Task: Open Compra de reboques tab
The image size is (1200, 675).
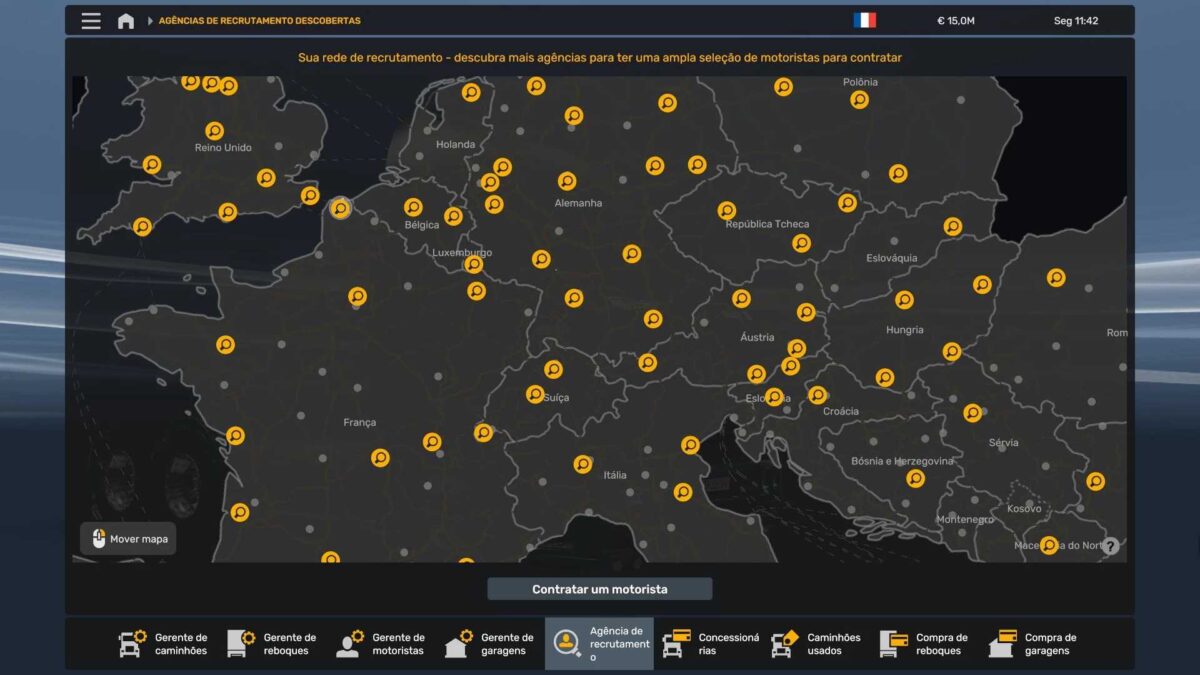Action: tap(925, 644)
